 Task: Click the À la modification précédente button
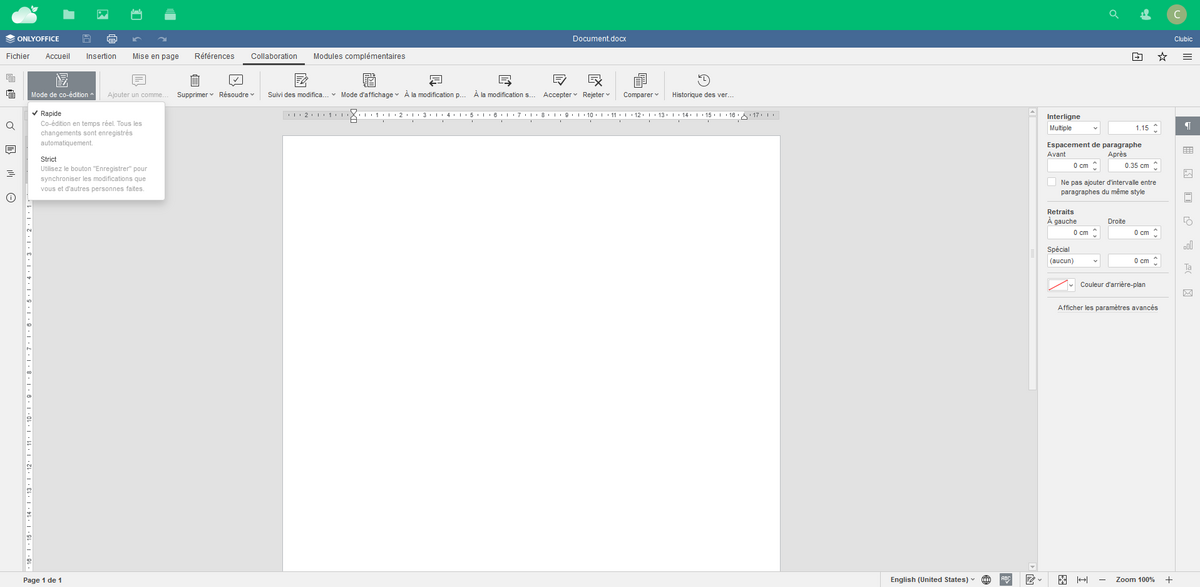(435, 86)
